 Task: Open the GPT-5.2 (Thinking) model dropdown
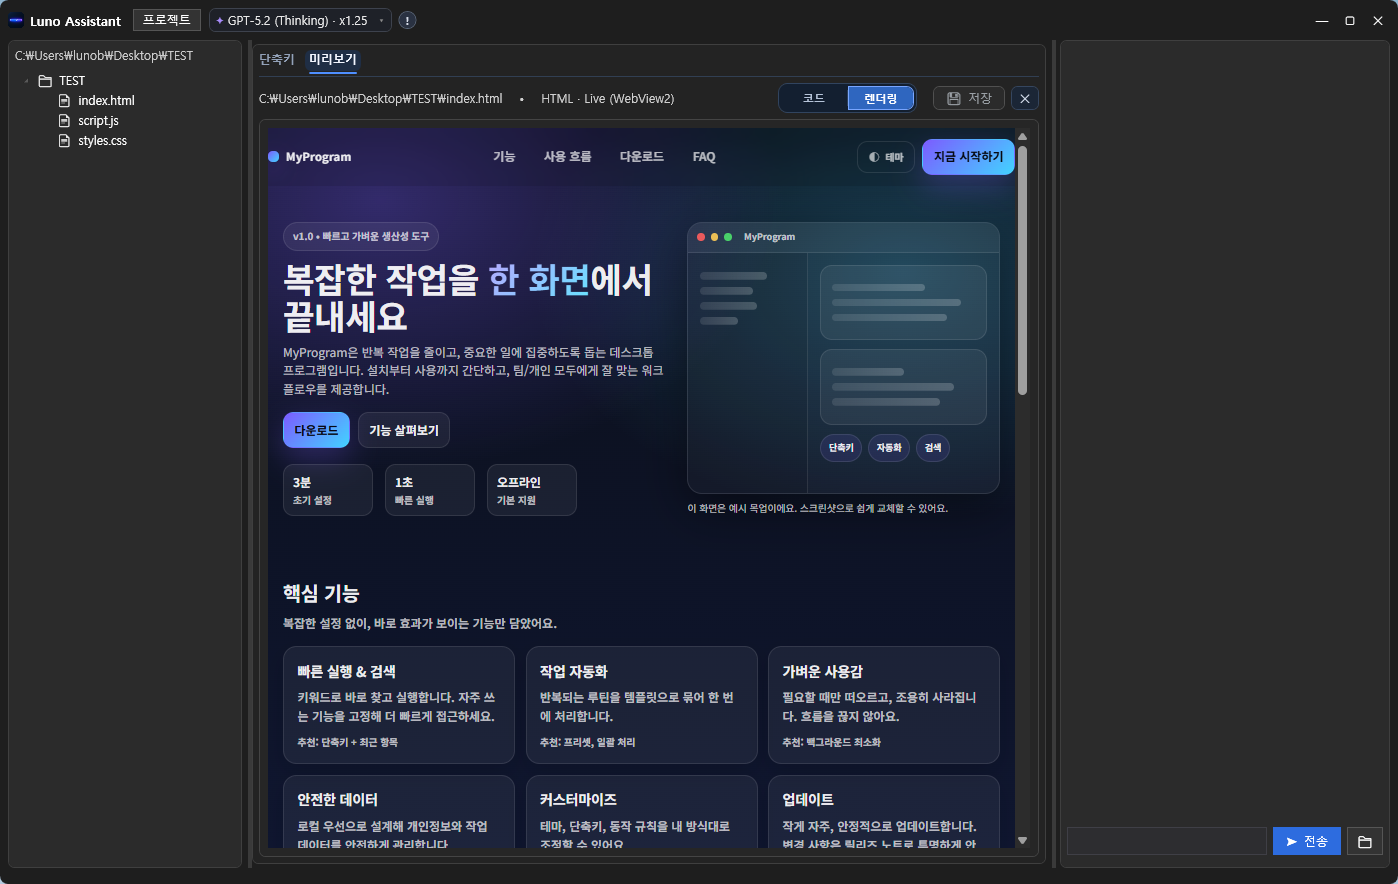click(x=299, y=19)
